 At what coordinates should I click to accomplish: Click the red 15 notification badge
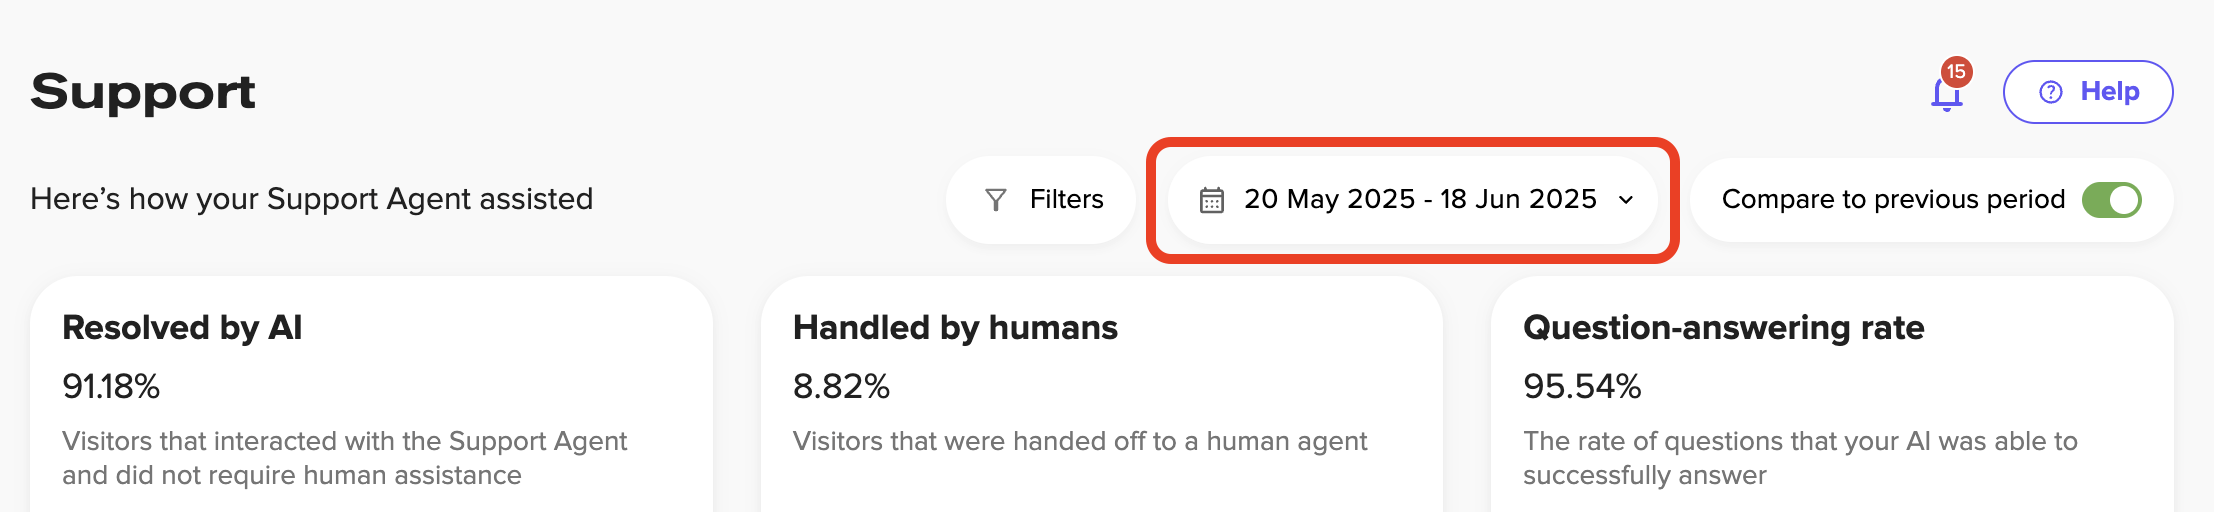click(1956, 72)
